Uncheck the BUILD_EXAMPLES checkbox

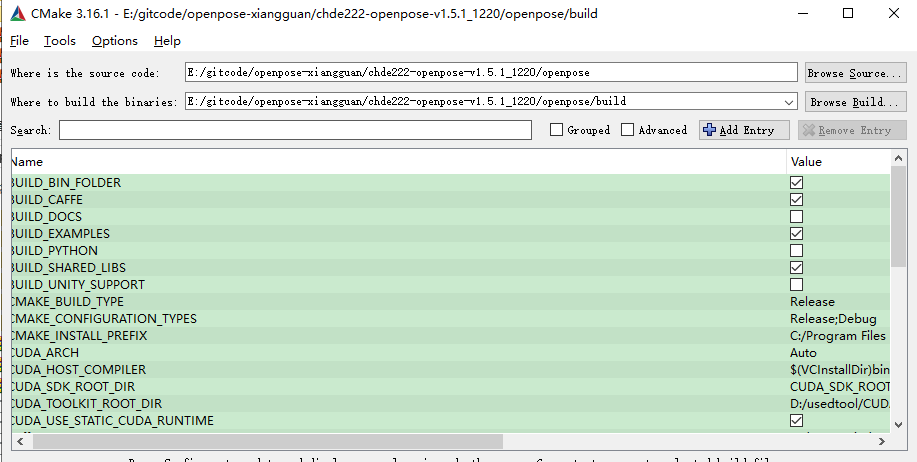(x=796, y=233)
